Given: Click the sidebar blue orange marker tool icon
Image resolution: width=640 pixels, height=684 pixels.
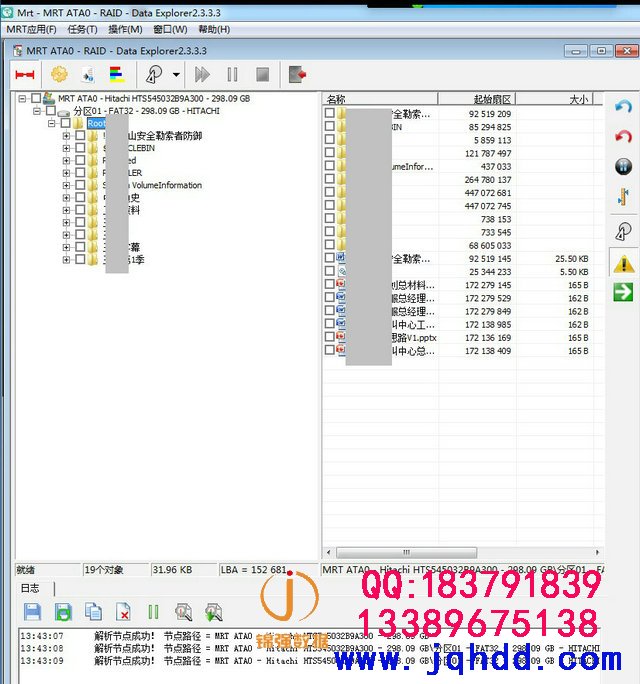Looking at the screenshot, I should 623,197.
